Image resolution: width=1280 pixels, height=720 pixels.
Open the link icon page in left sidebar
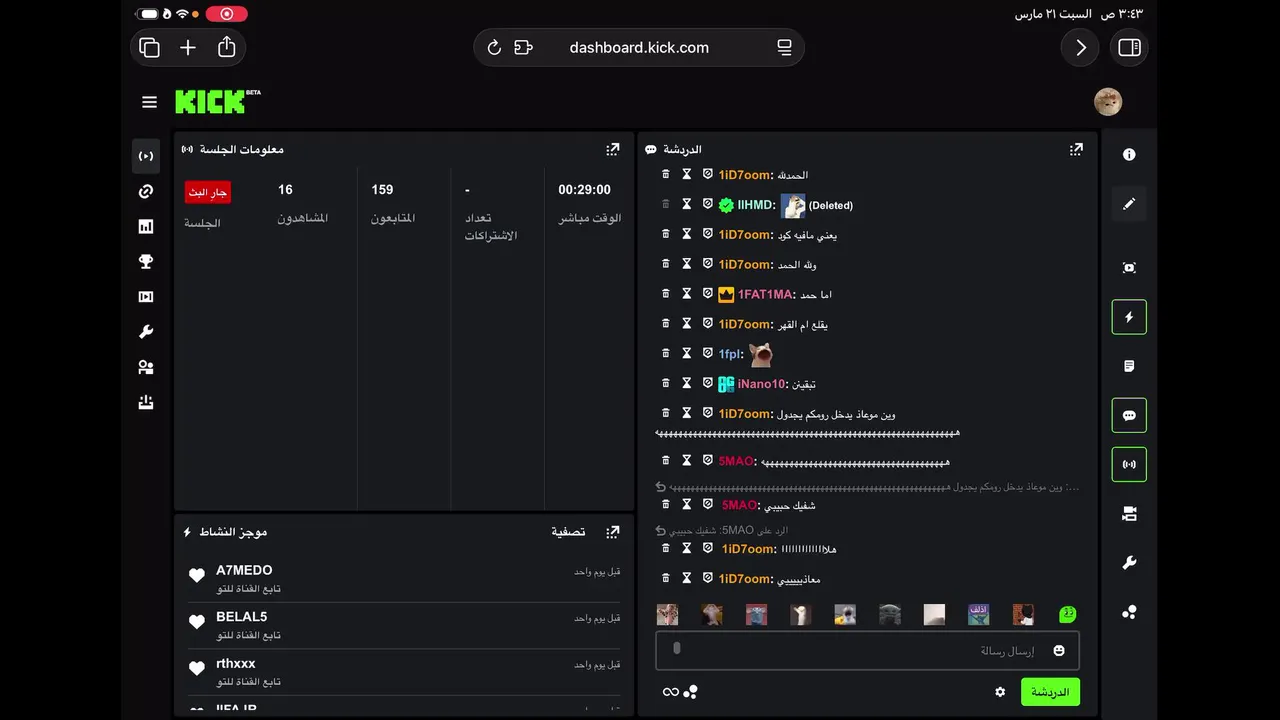[146, 192]
